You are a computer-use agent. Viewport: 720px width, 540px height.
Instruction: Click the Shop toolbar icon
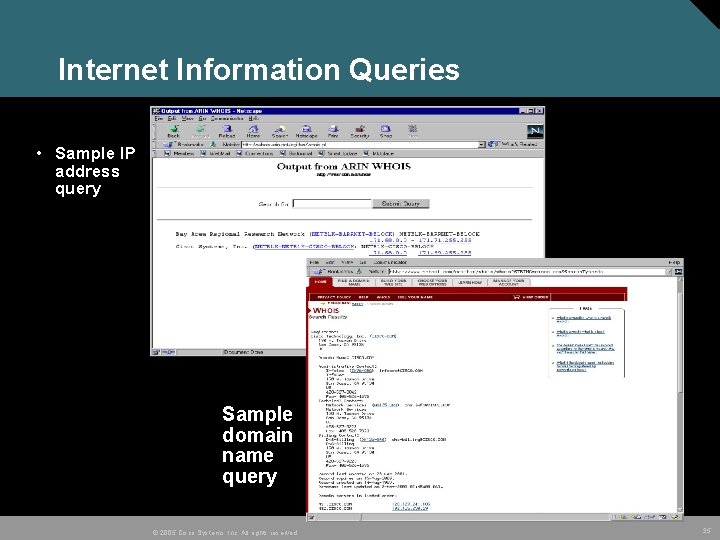coord(386,131)
